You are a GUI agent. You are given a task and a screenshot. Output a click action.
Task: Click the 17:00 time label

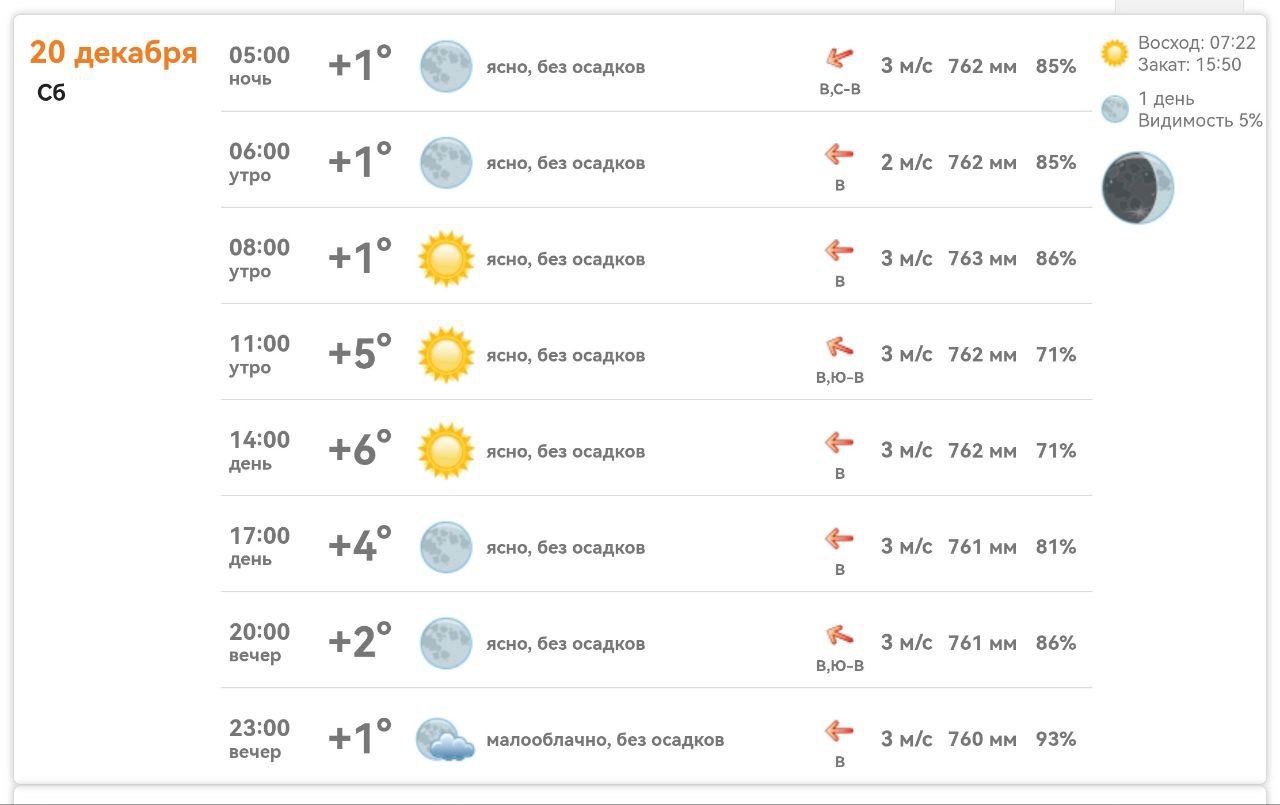[259, 536]
